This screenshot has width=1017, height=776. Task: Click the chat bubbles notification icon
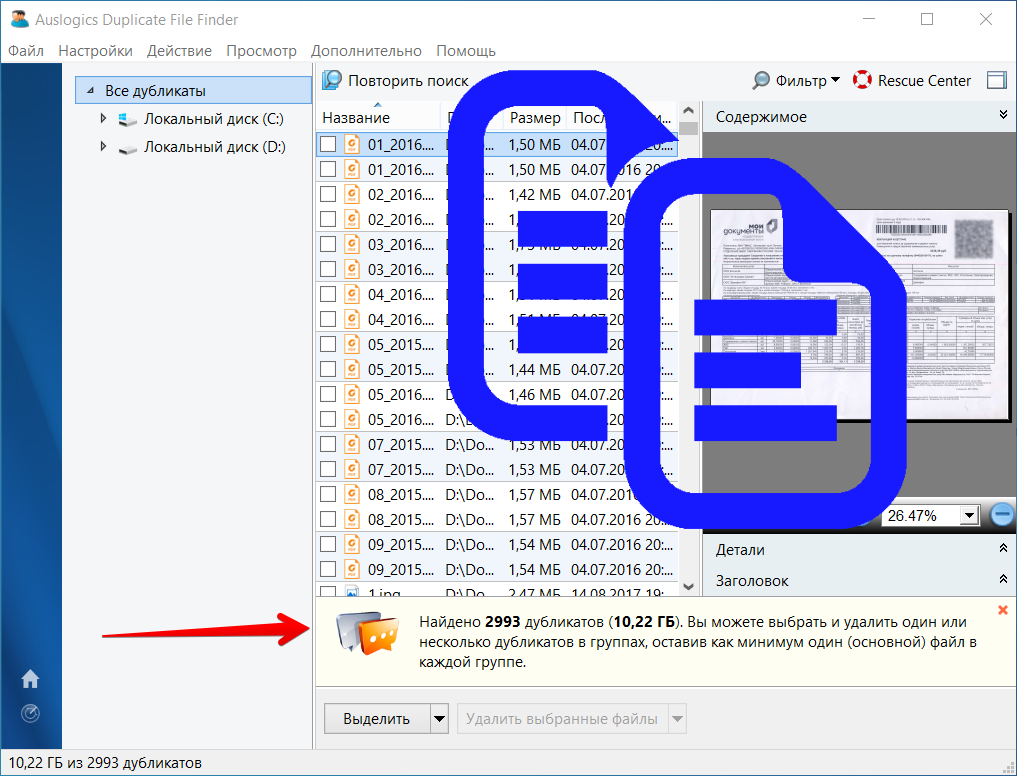coord(366,633)
